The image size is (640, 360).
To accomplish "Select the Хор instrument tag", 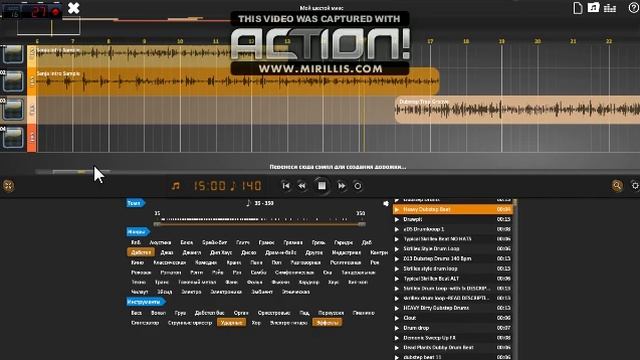I will pyautogui.click(x=256, y=323).
